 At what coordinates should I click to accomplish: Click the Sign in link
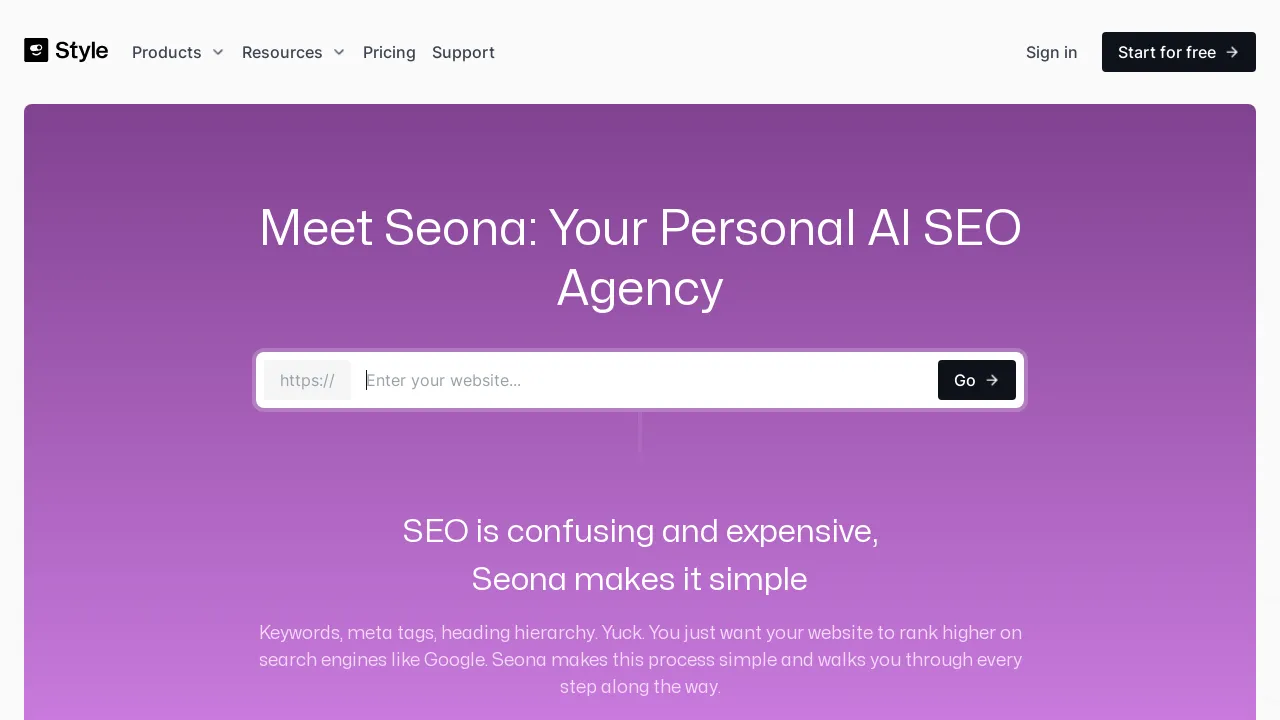(x=1051, y=52)
